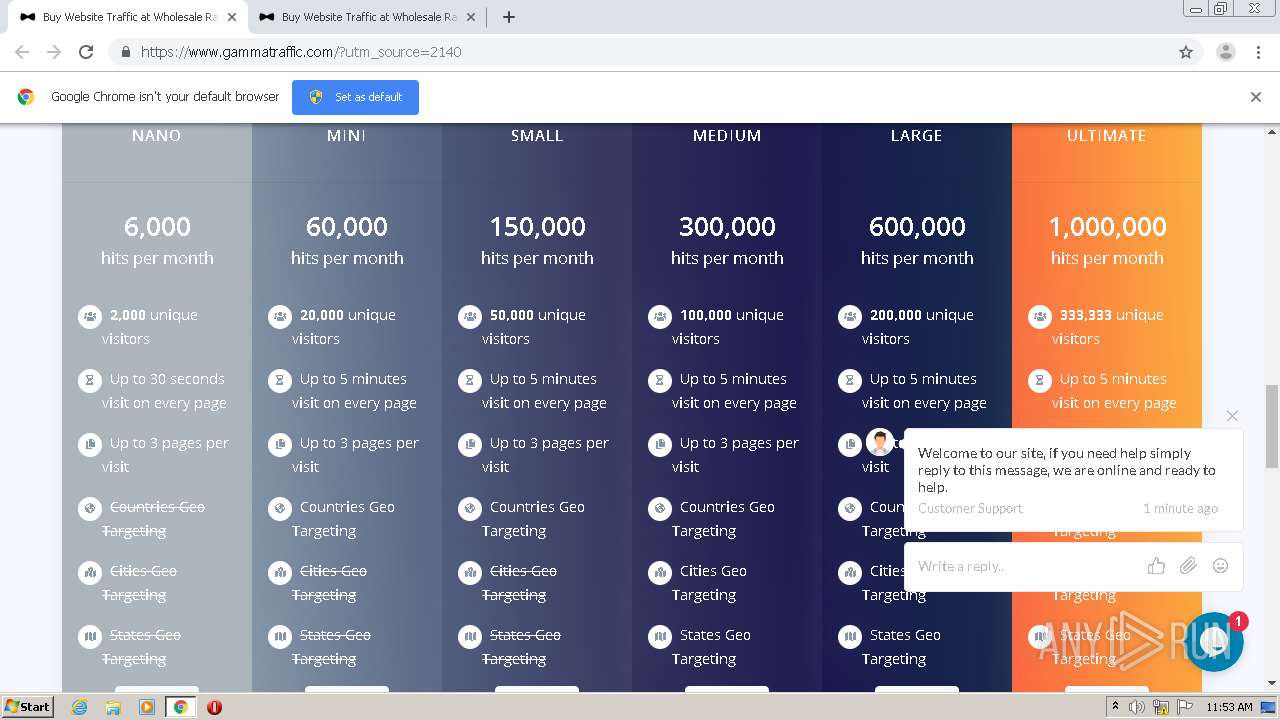Screen dimensions: 1280x720
Task: Click the 6,000 hits per month text
Action: 157,242
